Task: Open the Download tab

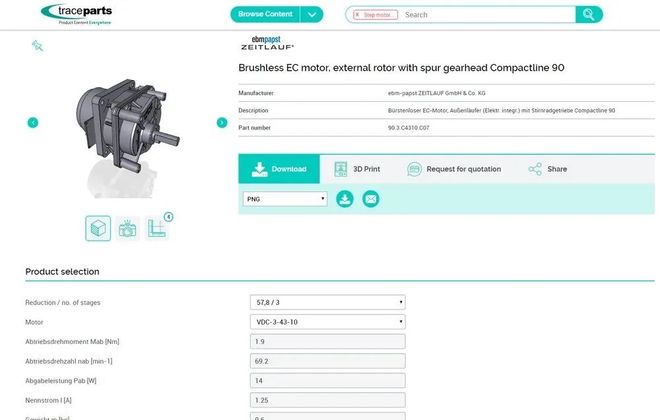Action: 278,169
